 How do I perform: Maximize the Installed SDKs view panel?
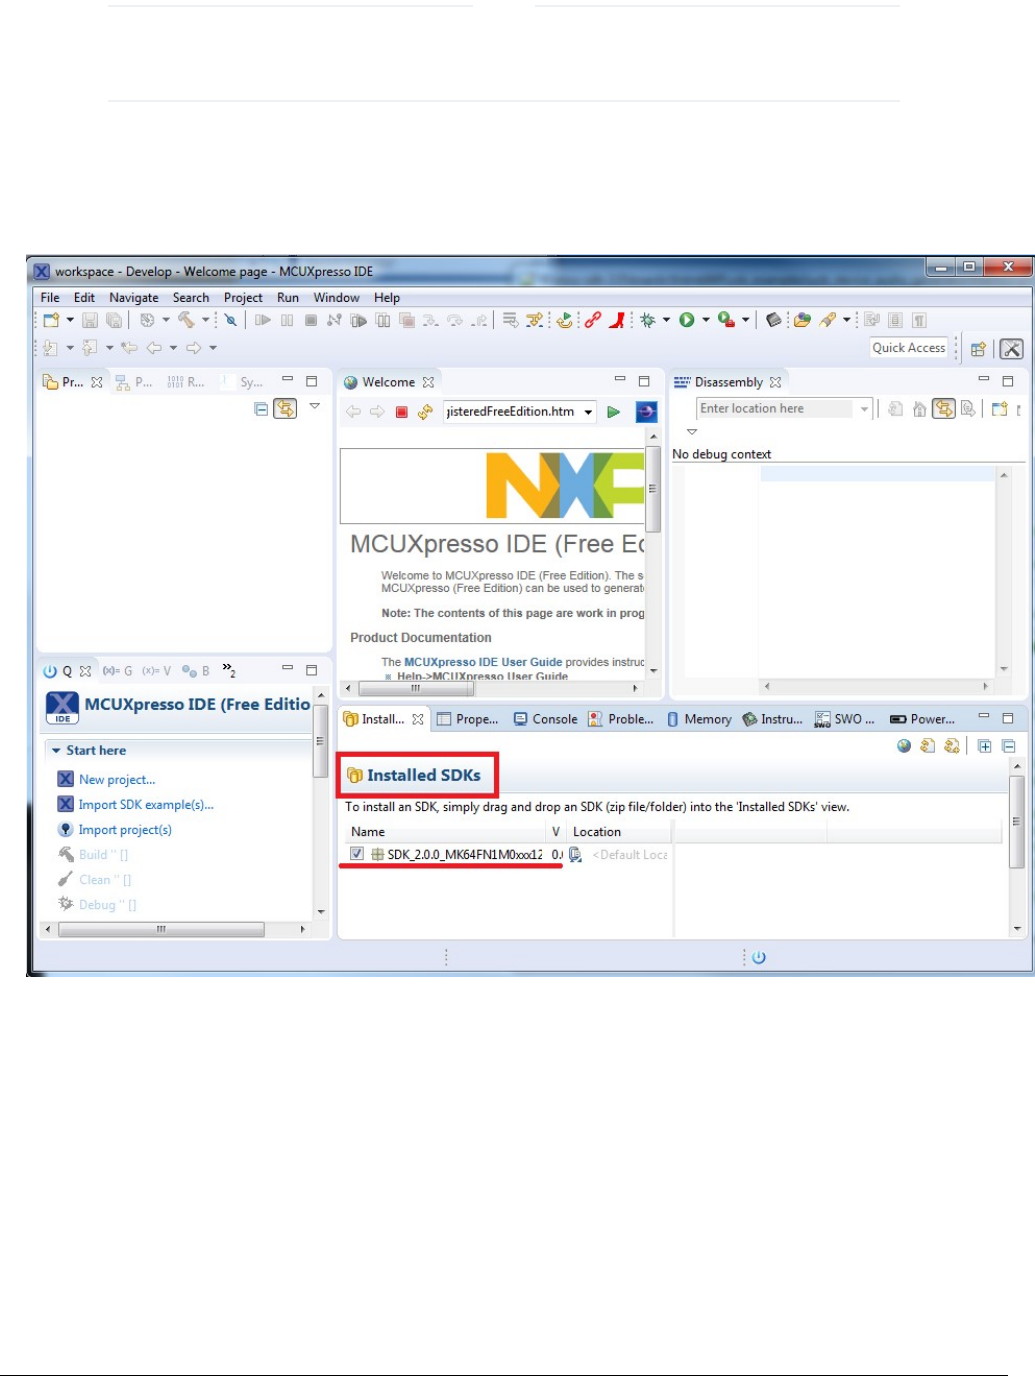click(1008, 718)
